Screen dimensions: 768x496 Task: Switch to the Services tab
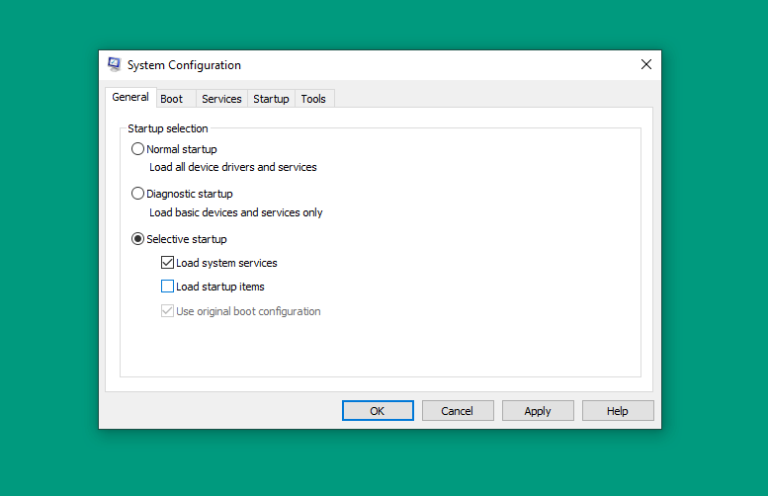tap(221, 99)
